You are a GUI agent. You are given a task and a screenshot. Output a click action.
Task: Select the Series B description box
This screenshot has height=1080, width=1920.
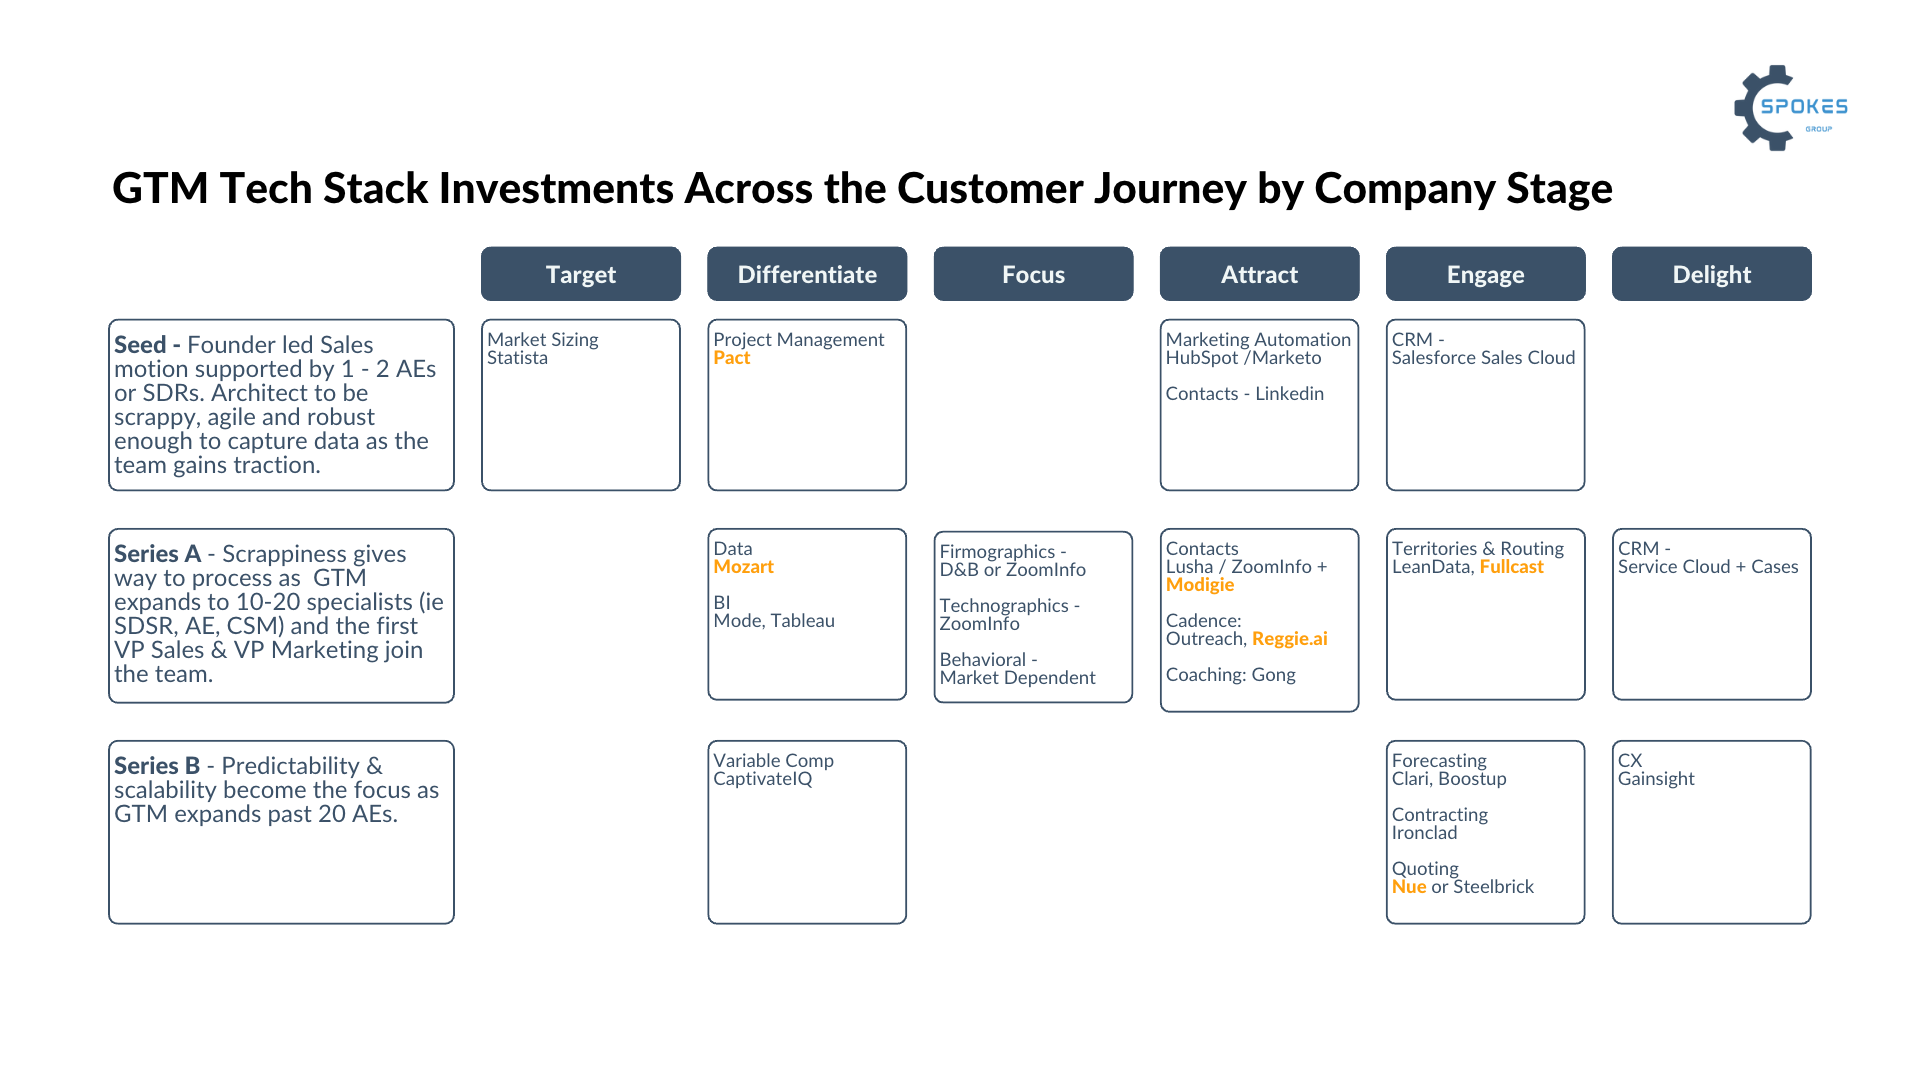(281, 832)
